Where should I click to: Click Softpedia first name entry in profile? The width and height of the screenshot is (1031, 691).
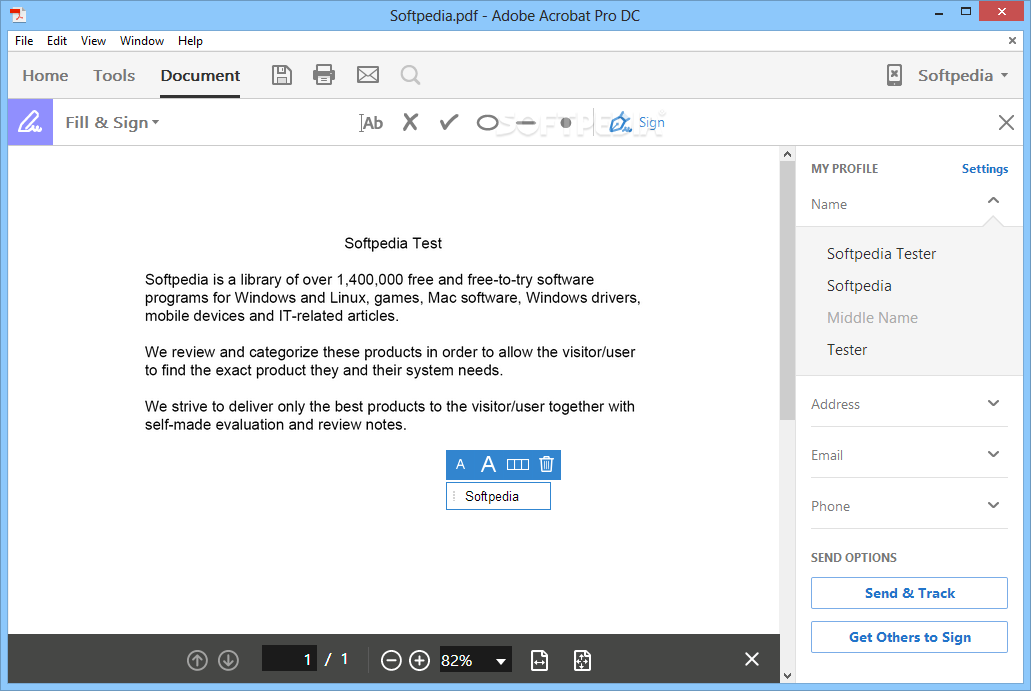coord(859,286)
